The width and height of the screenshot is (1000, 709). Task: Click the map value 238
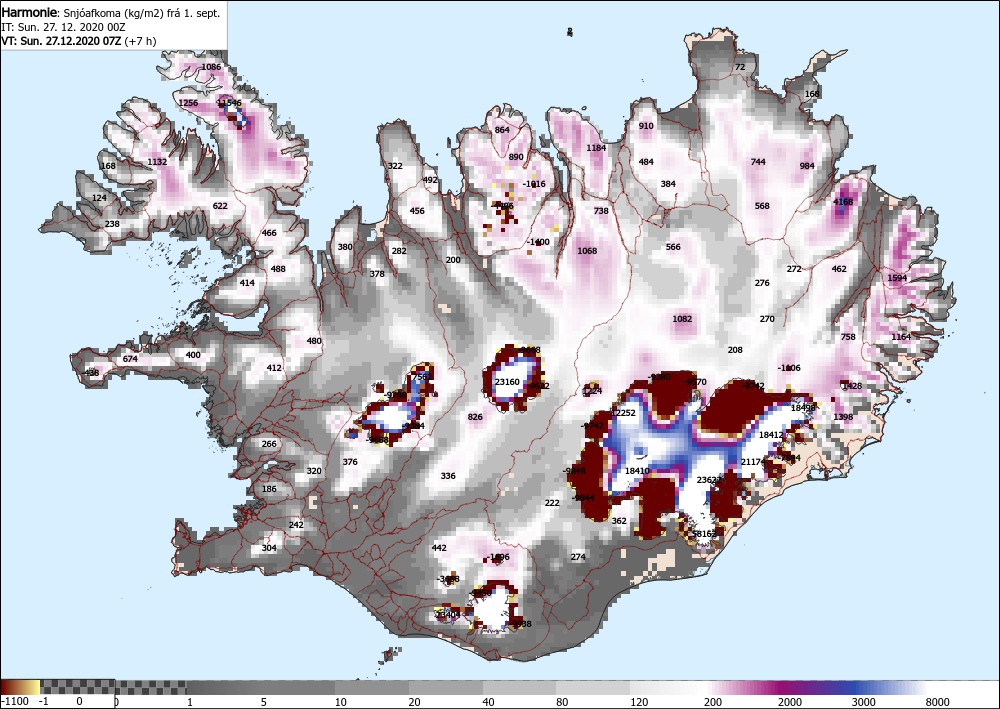112,224
